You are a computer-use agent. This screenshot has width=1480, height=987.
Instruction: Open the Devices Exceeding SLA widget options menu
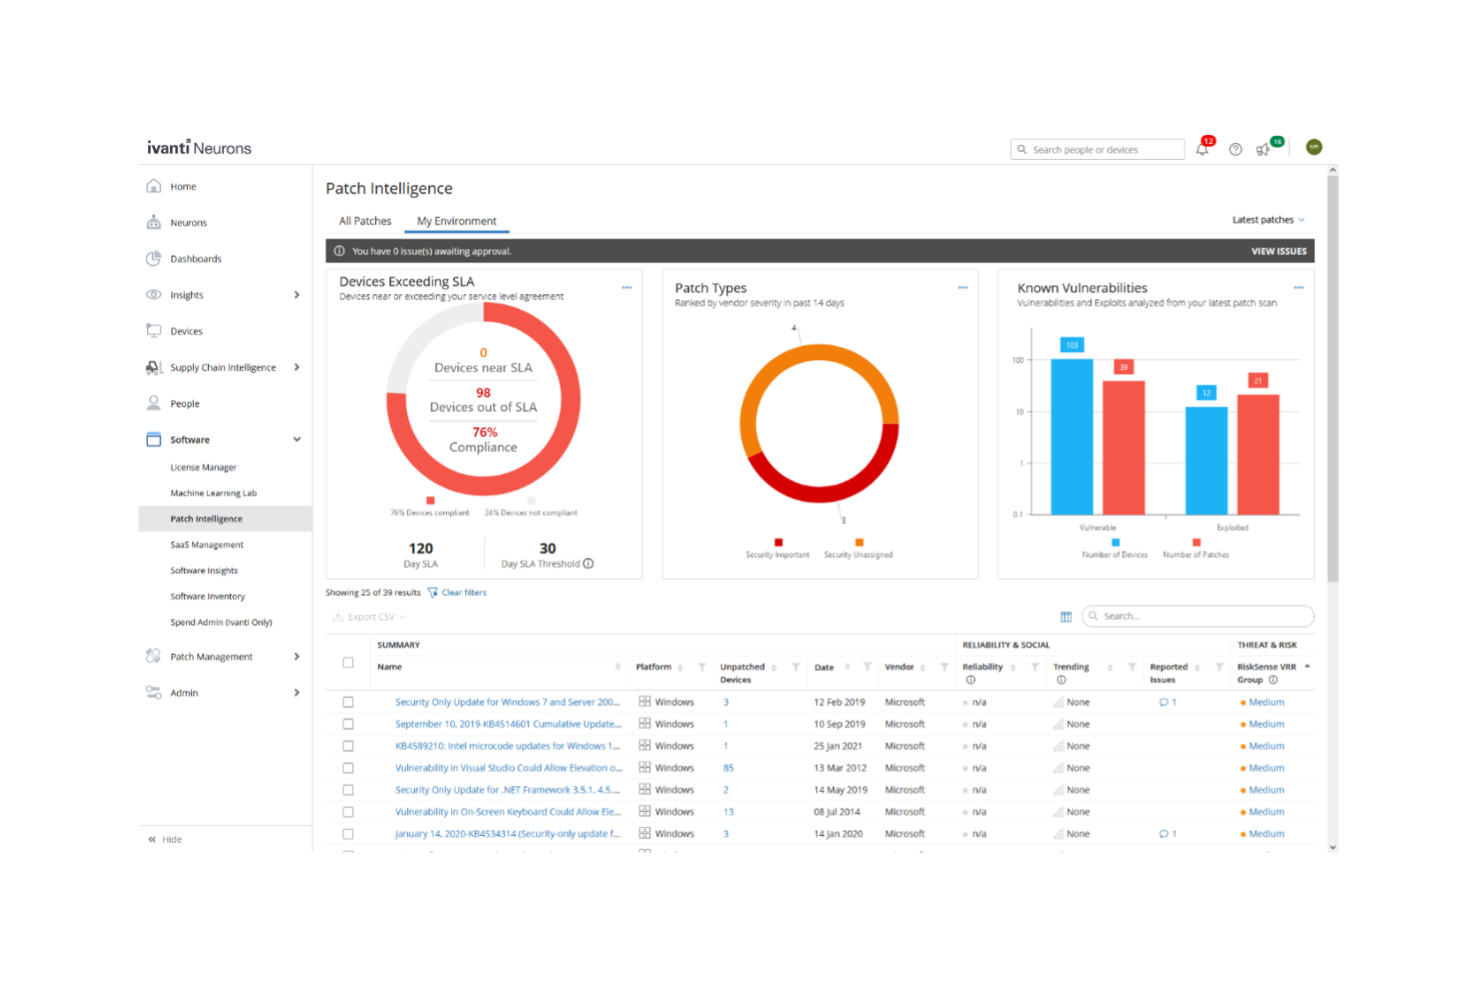[x=628, y=287]
